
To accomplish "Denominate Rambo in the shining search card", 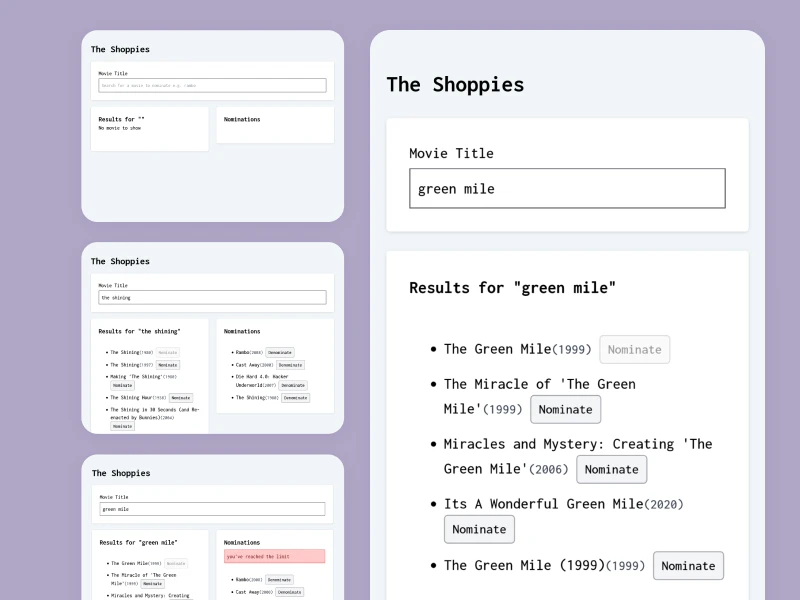I will coord(280,353).
